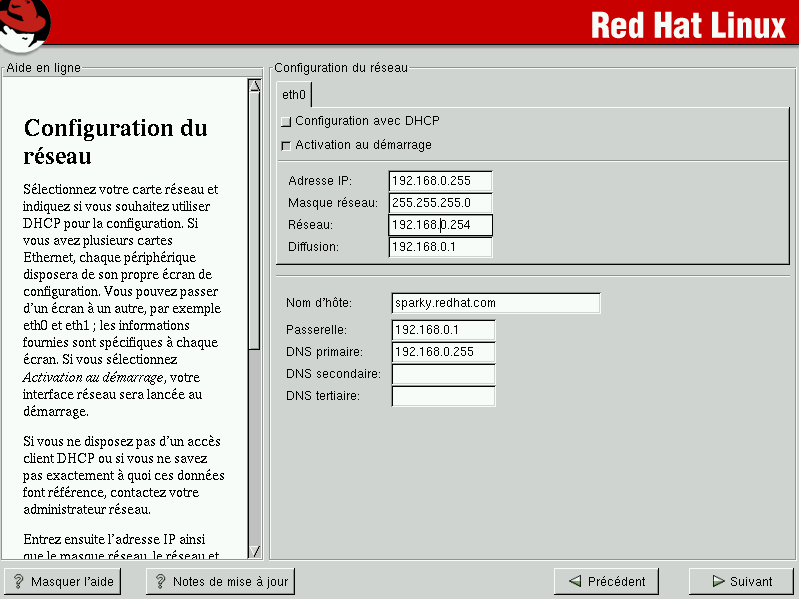Click the Nom d'hôte text field
The height and width of the screenshot is (599, 799).
pos(496,303)
